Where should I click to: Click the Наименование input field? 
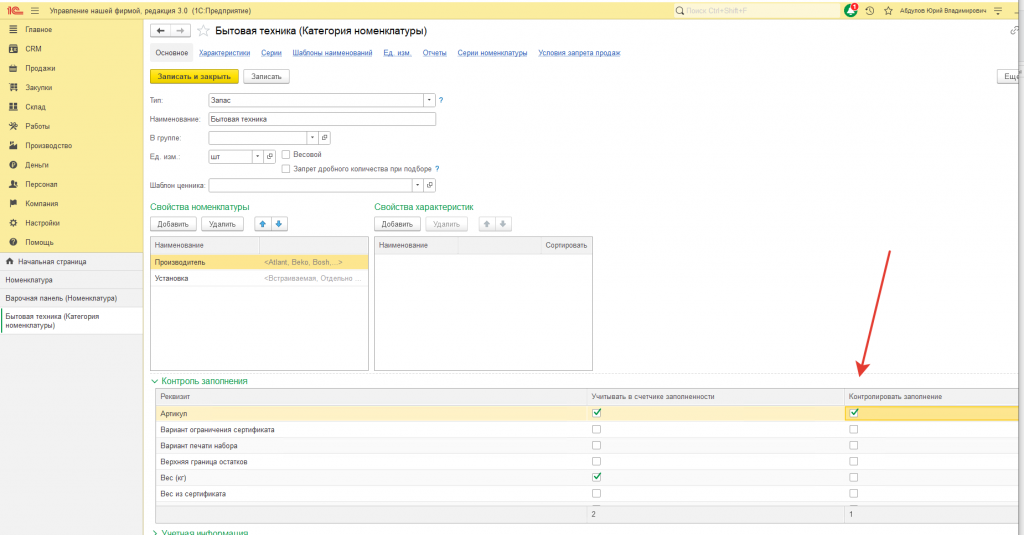[x=322, y=119]
